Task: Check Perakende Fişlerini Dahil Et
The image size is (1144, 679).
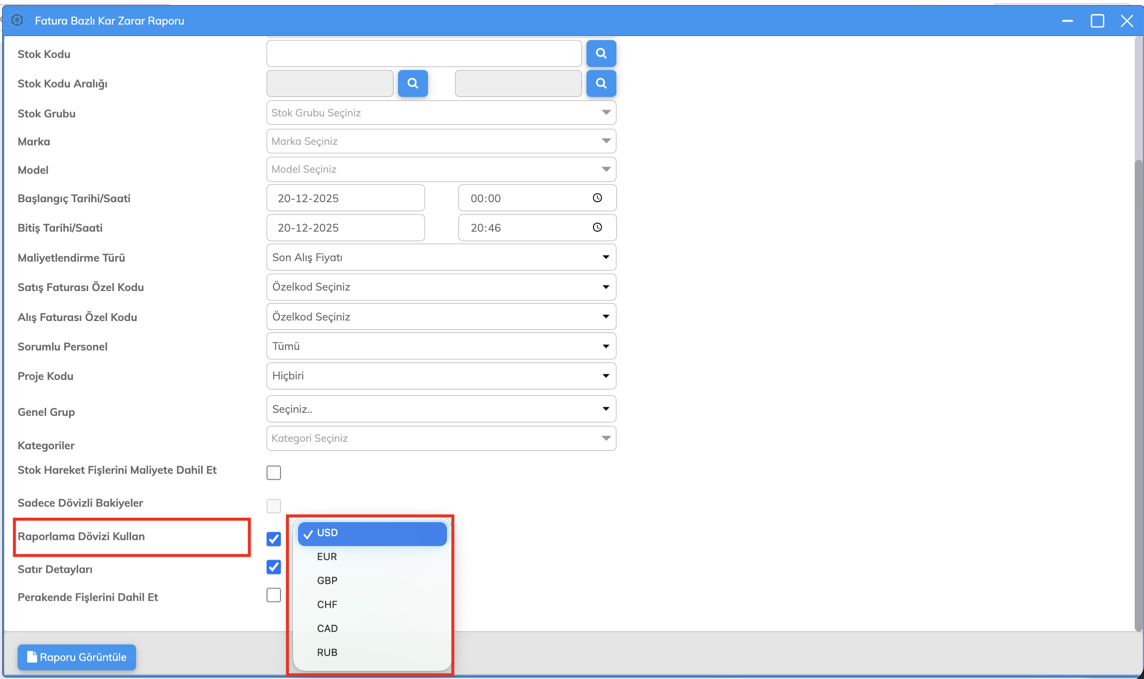Action: [x=274, y=595]
